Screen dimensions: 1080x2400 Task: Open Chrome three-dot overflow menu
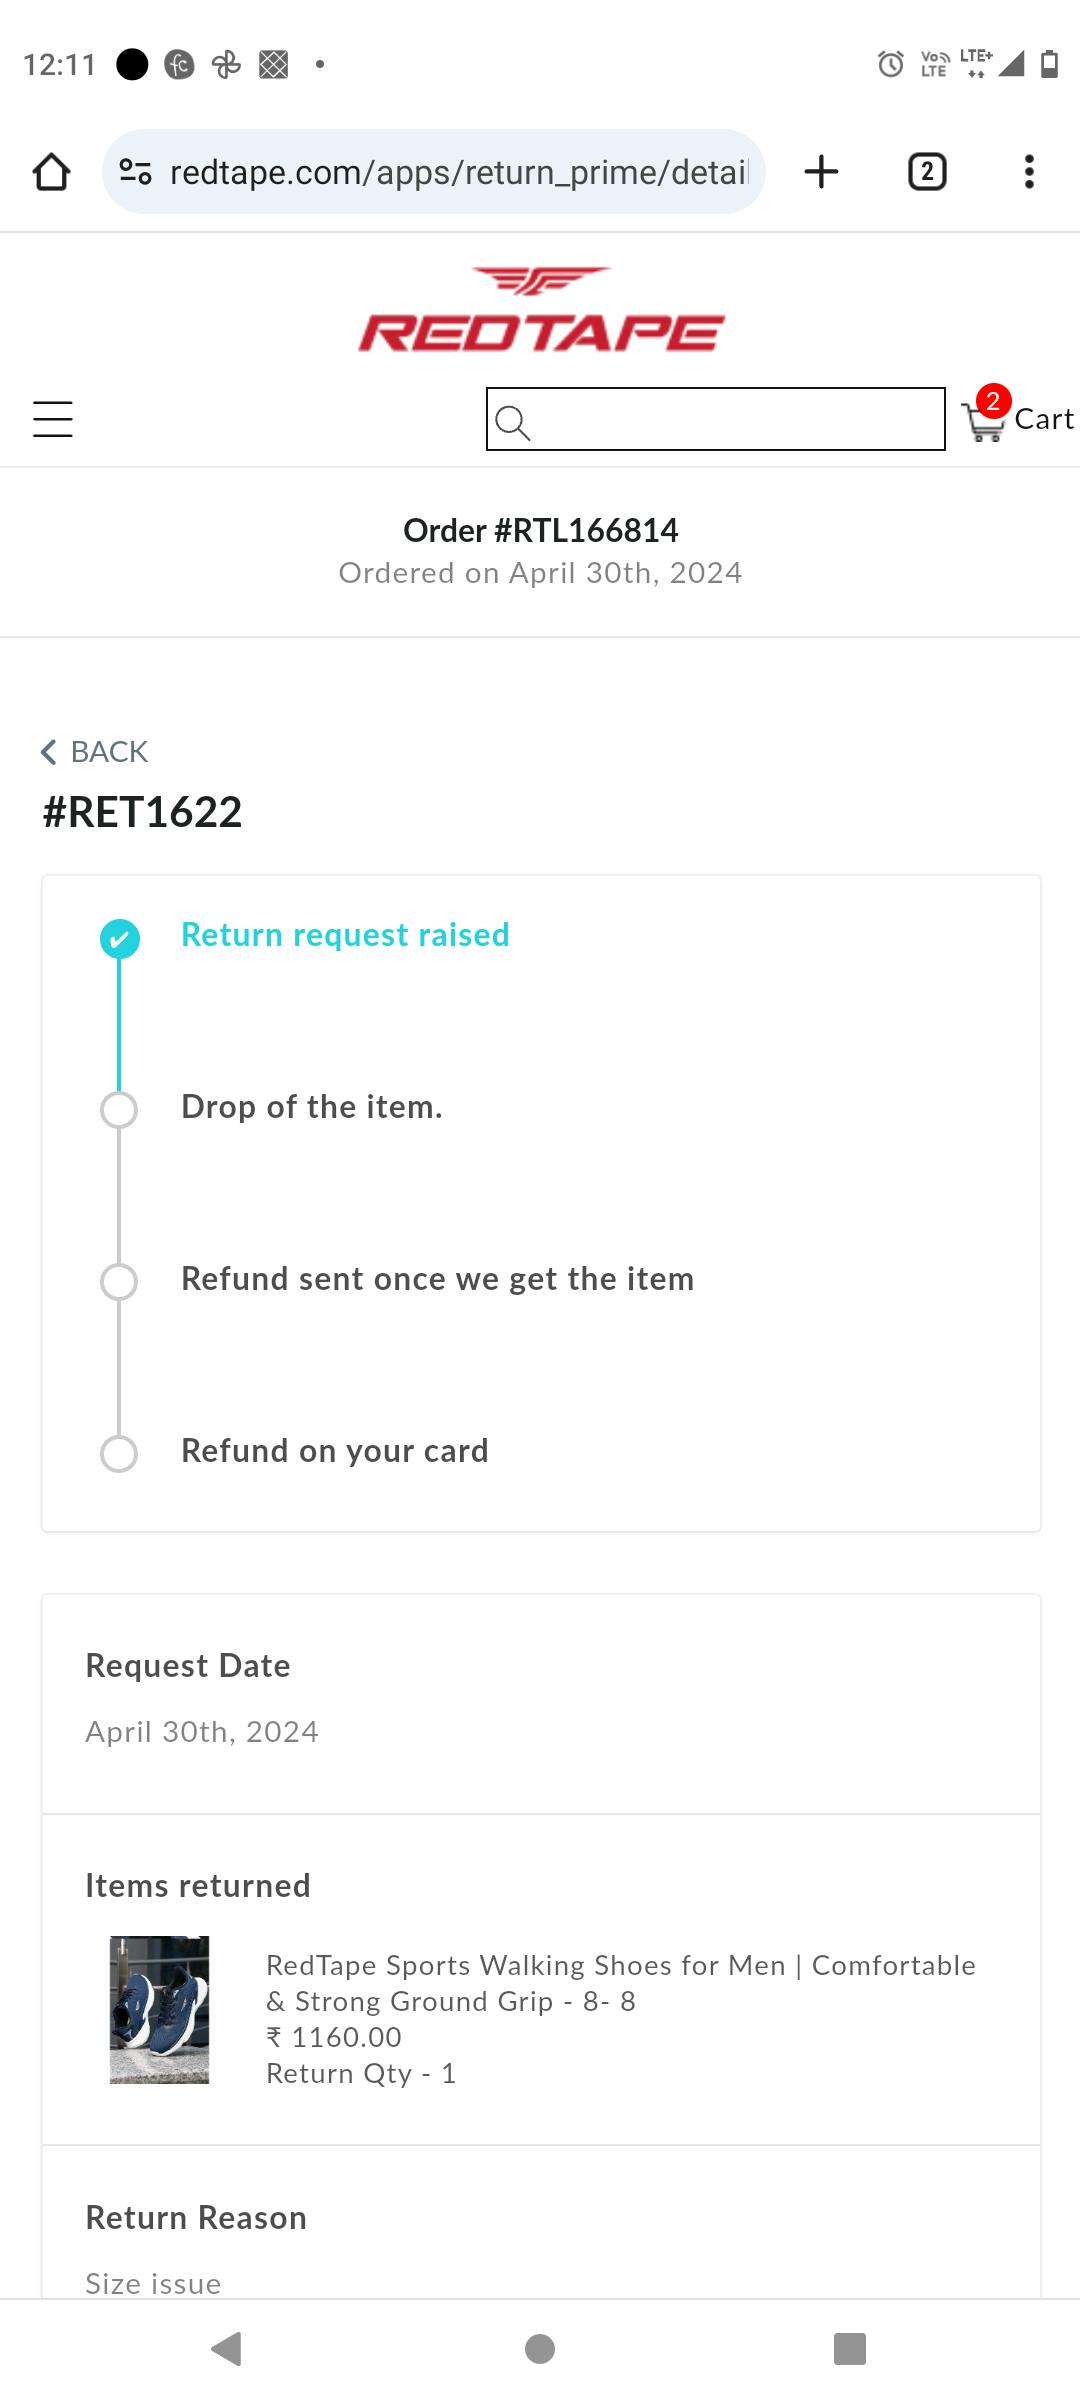click(x=1028, y=172)
